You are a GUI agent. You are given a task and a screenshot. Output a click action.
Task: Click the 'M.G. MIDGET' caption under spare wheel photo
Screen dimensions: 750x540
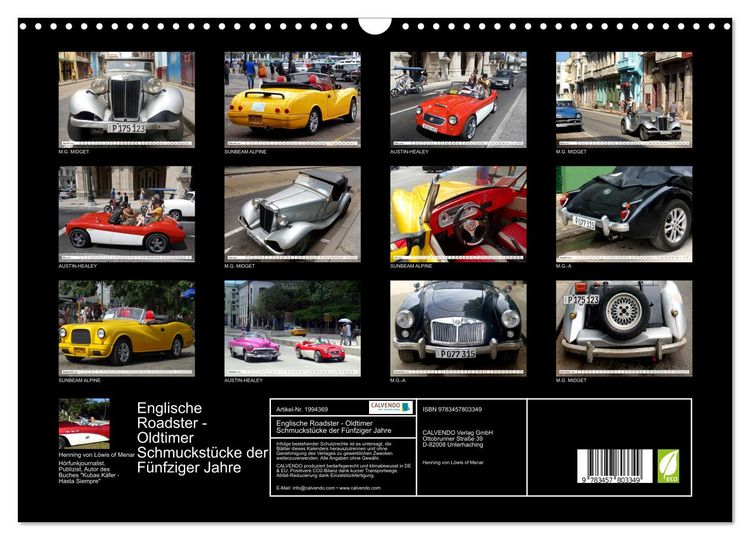[571, 380]
